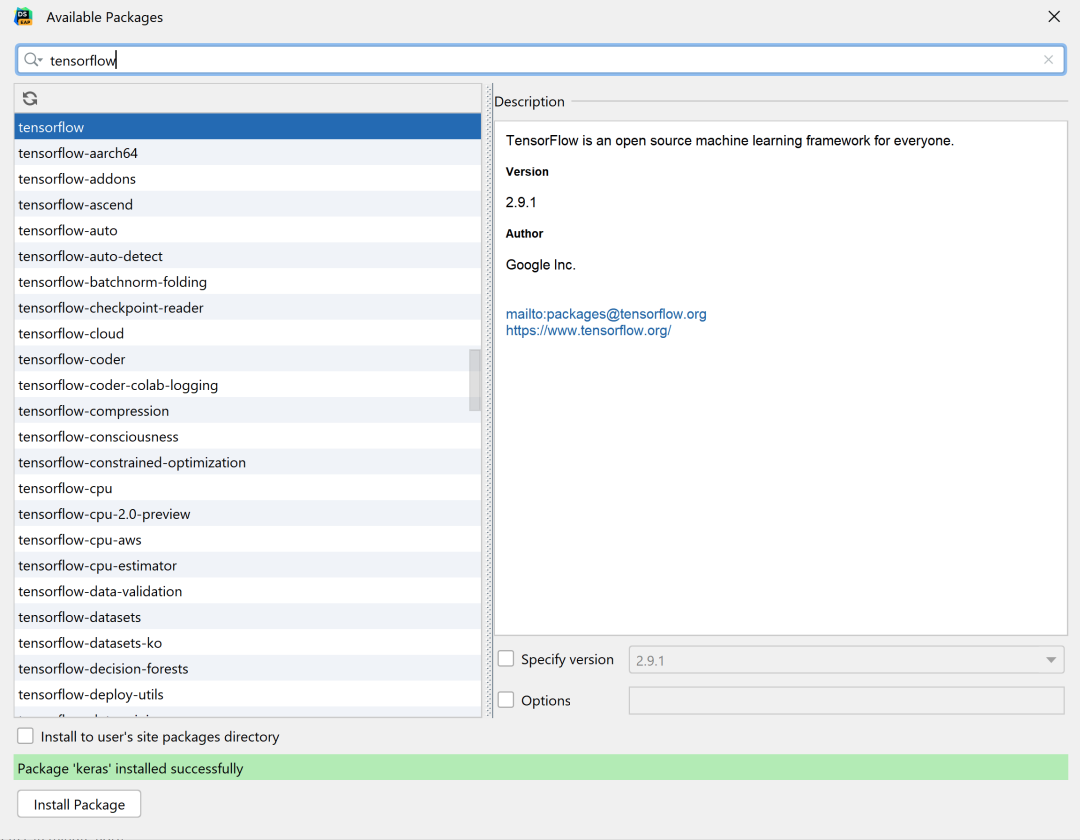Image resolution: width=1080 pixels, height=840 pixels.
Task: Select tensorflow-decision-forests package
Action: click(247, 669)
